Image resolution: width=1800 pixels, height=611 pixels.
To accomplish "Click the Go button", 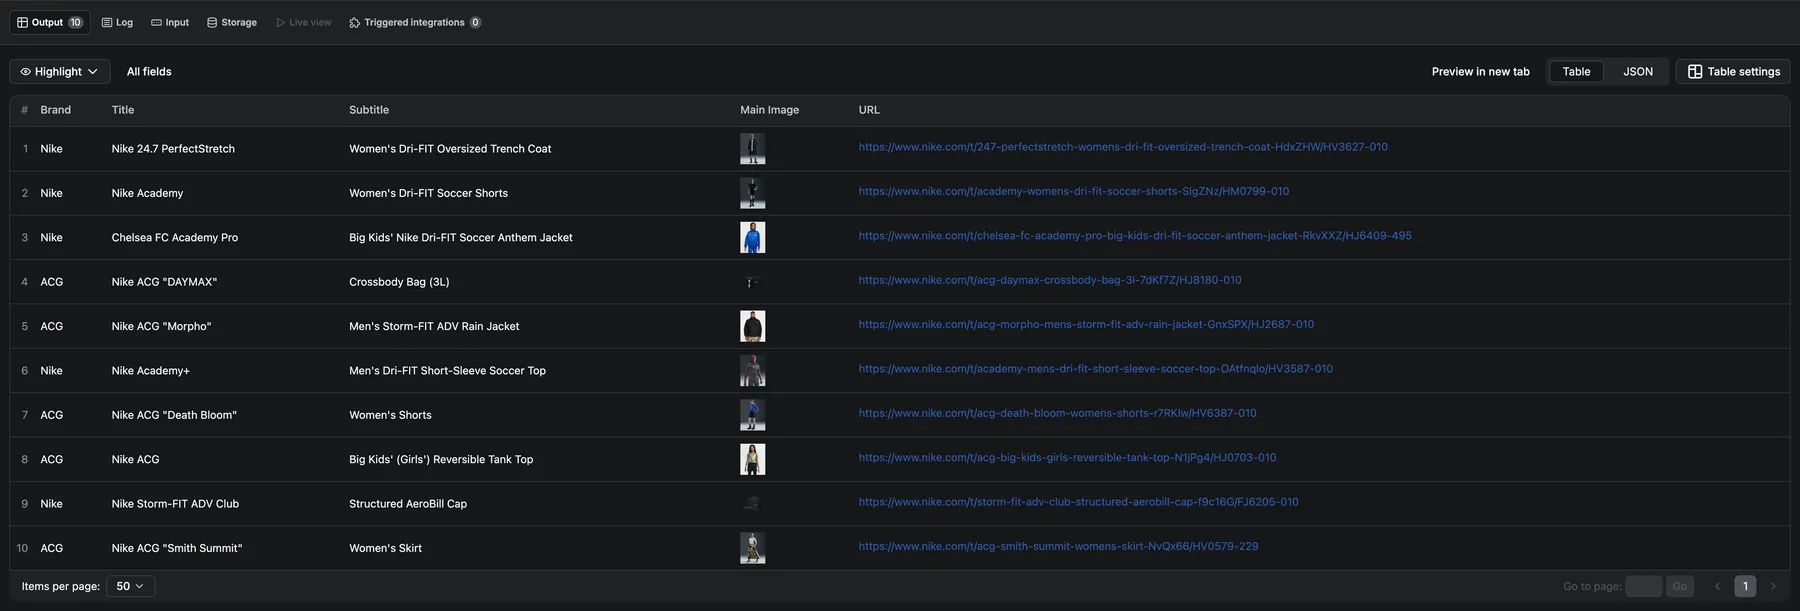I will 1679,586.
